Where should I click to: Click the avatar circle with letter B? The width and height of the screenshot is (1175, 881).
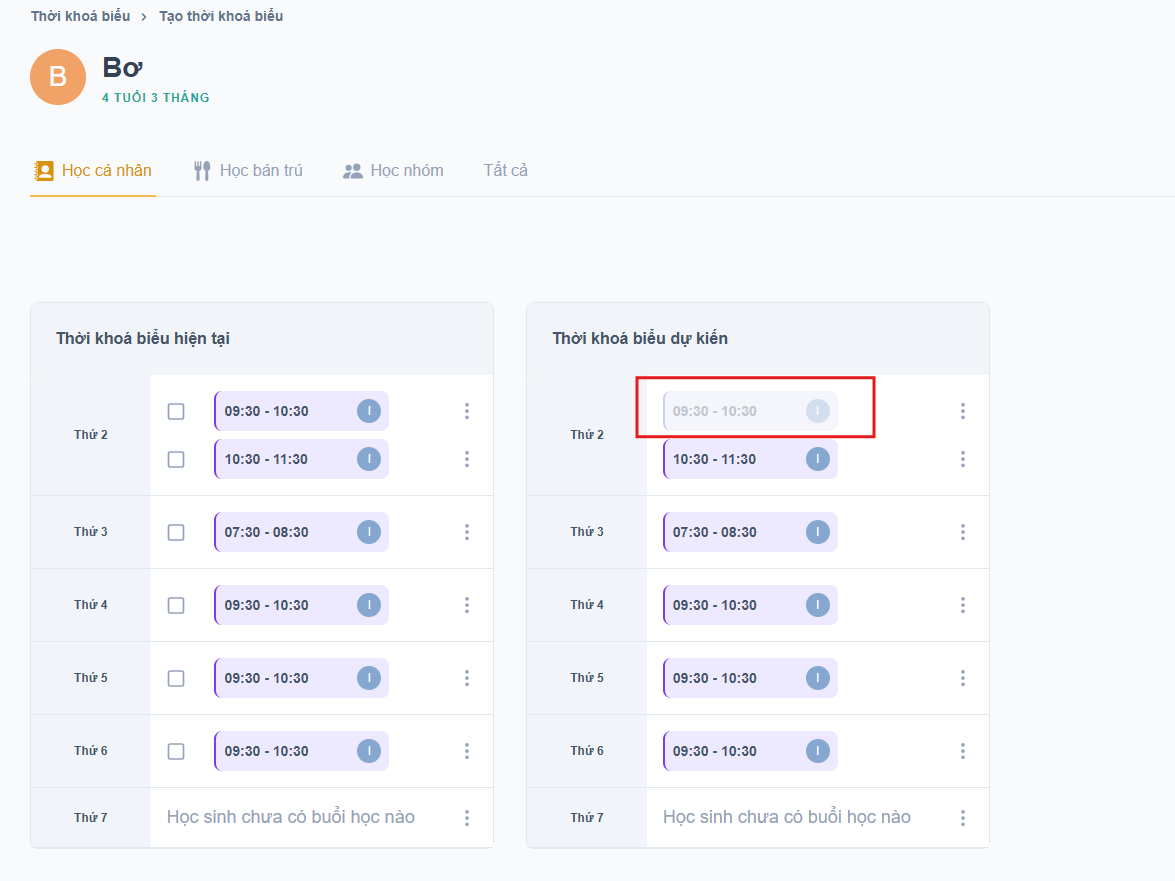point(58,77)
